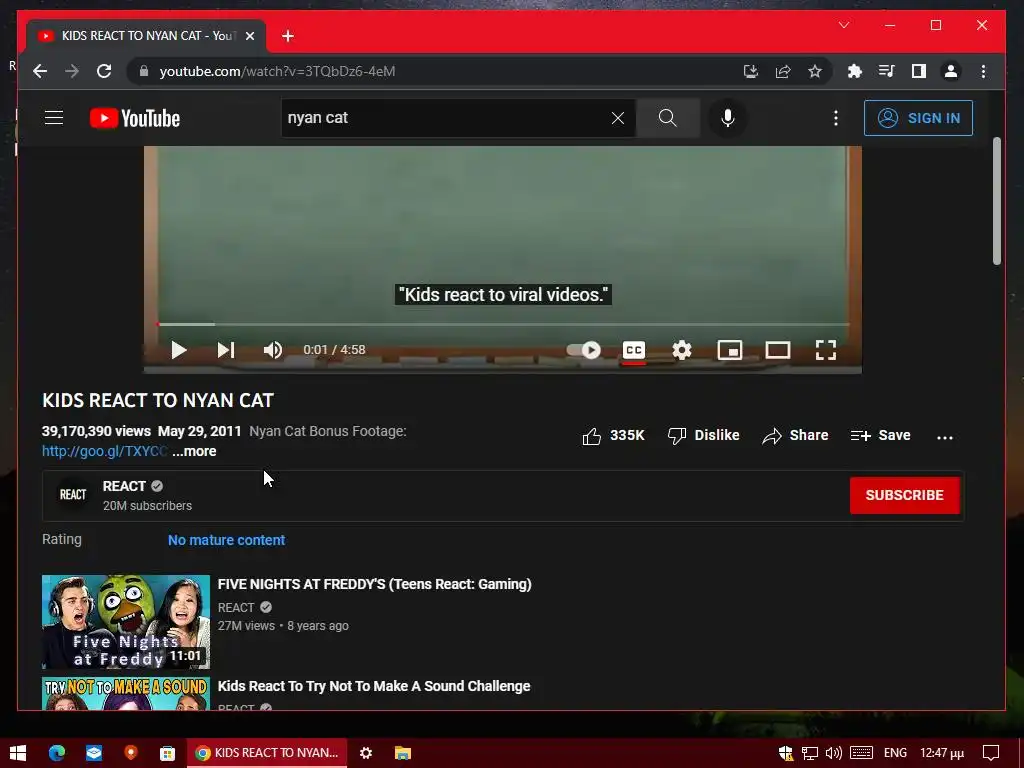Bookmark this tab with the star
1024x768 pixels.
coord(815,71)
